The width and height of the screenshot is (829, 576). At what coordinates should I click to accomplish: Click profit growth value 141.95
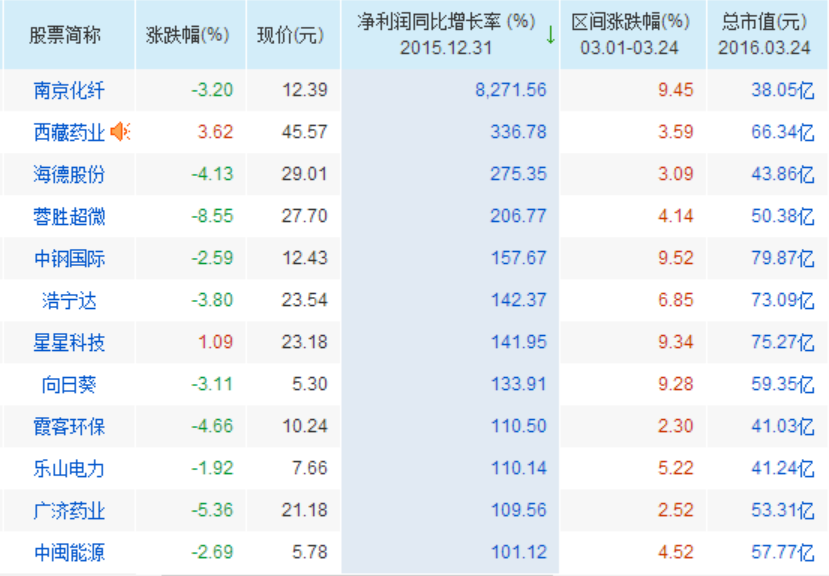coord(519,342)
